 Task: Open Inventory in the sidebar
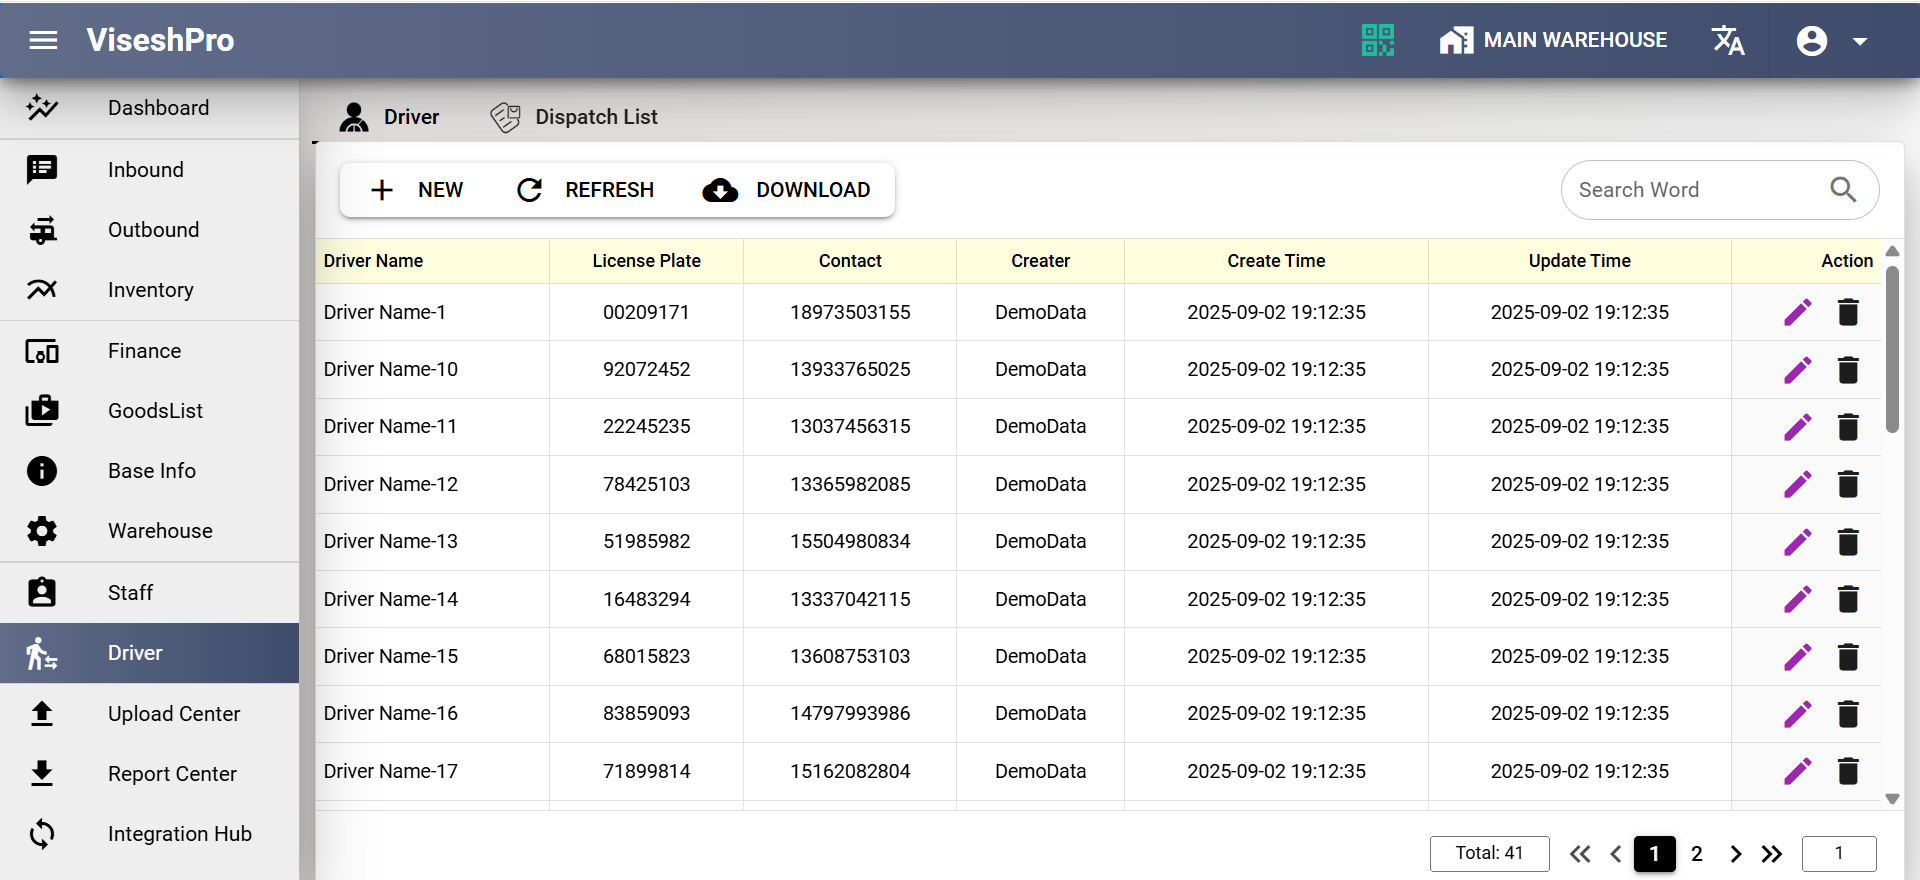tap(150, 290)
